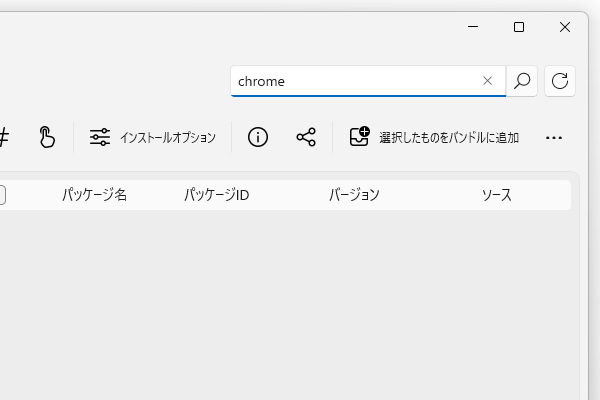Click 選択したものをバンドルに追加

pos(435,137)
